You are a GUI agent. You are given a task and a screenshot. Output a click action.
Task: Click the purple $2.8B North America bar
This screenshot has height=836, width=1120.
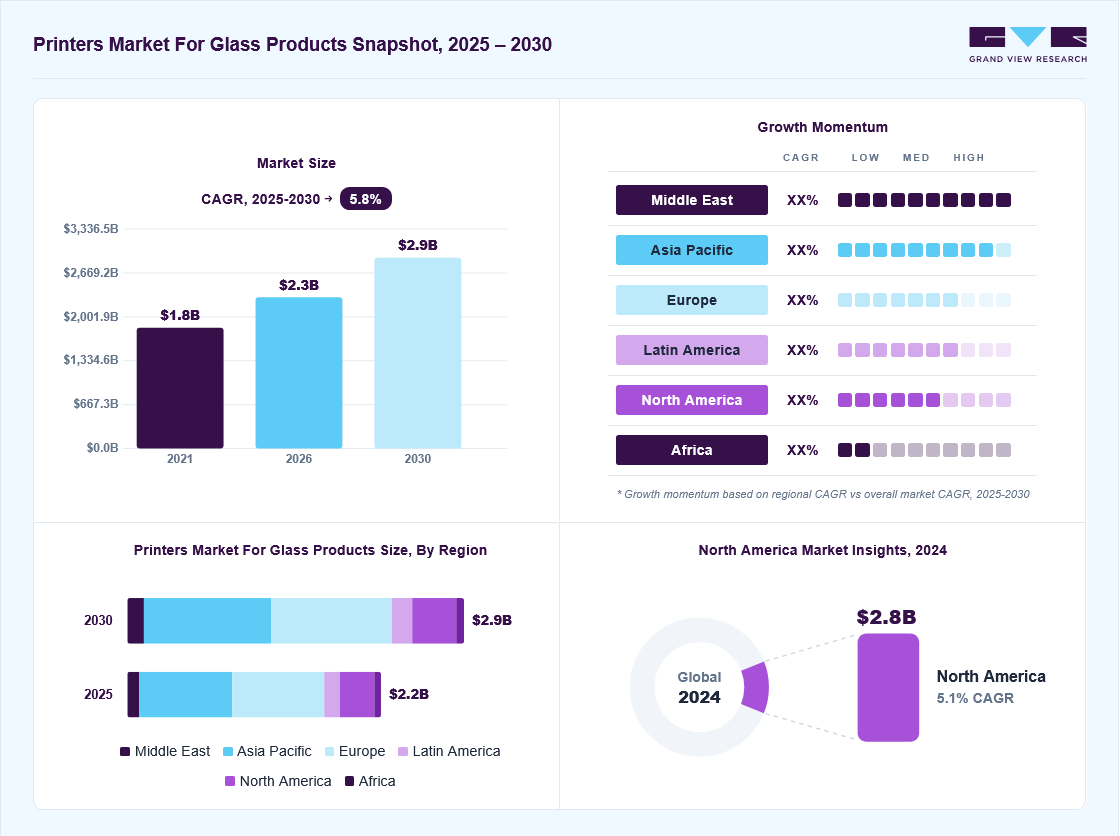point(888,687)
